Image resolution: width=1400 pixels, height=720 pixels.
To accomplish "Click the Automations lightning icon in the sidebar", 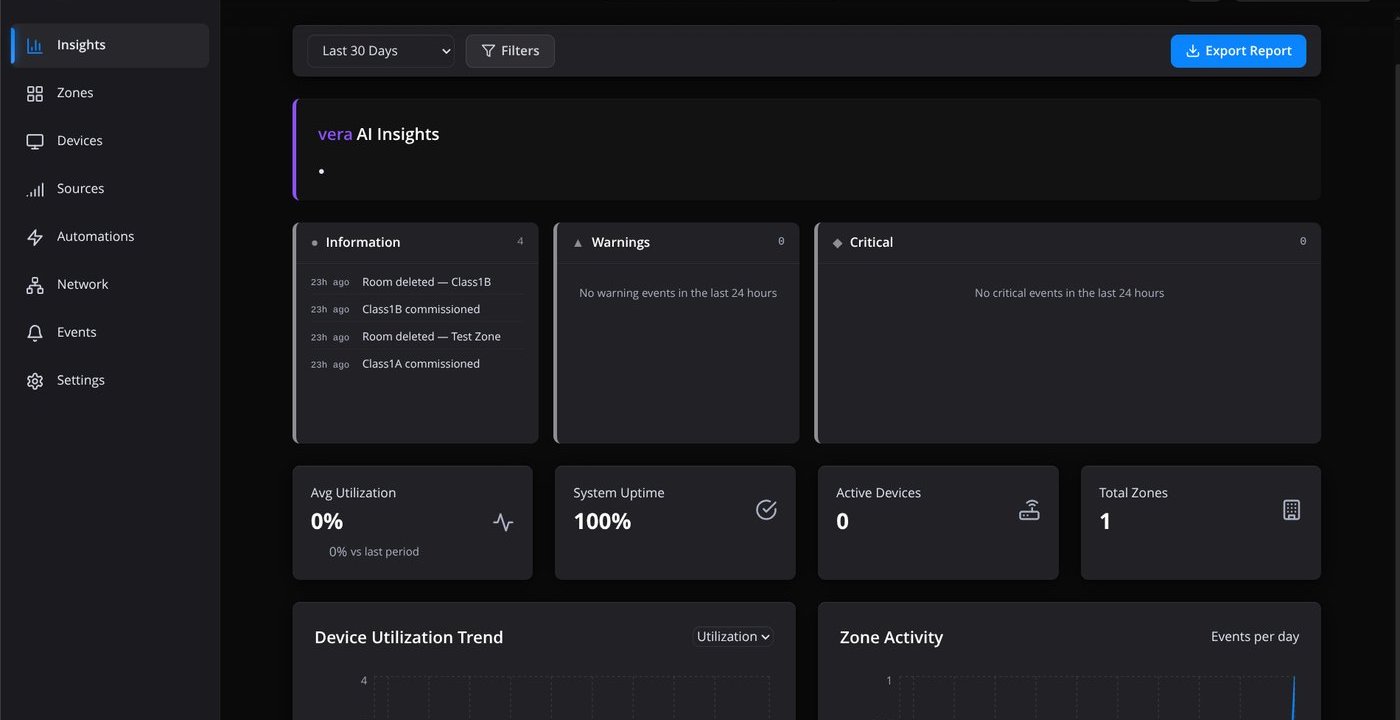I will click(35, 236).
